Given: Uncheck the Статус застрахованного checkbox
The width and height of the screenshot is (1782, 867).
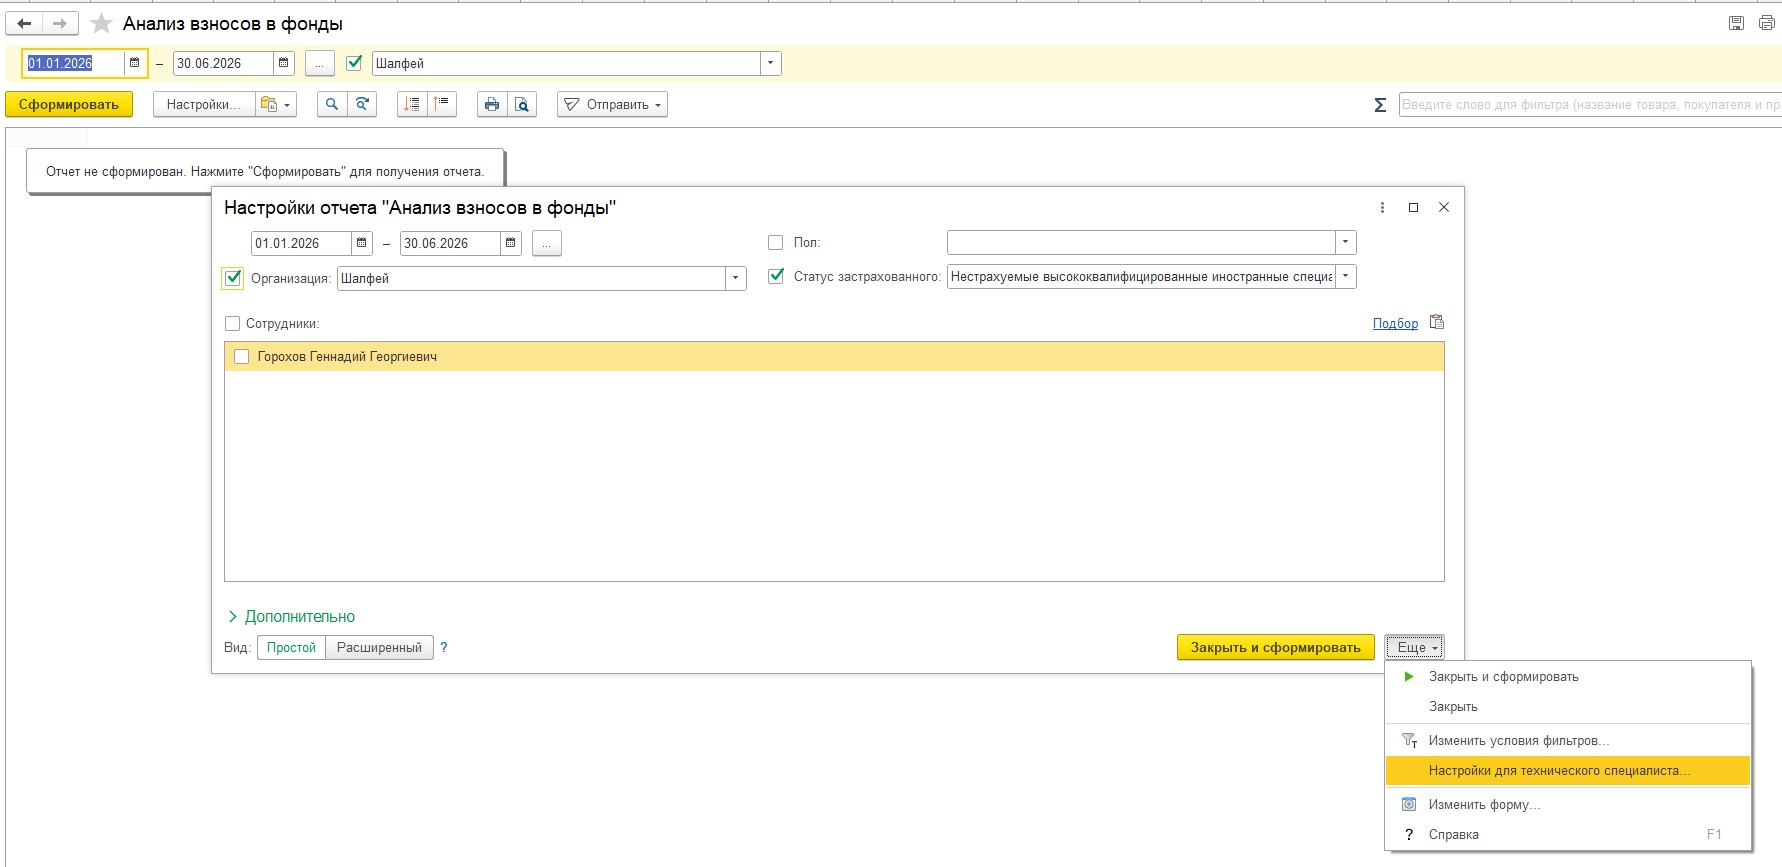Looking at the screenshot, I should (775, 276).
